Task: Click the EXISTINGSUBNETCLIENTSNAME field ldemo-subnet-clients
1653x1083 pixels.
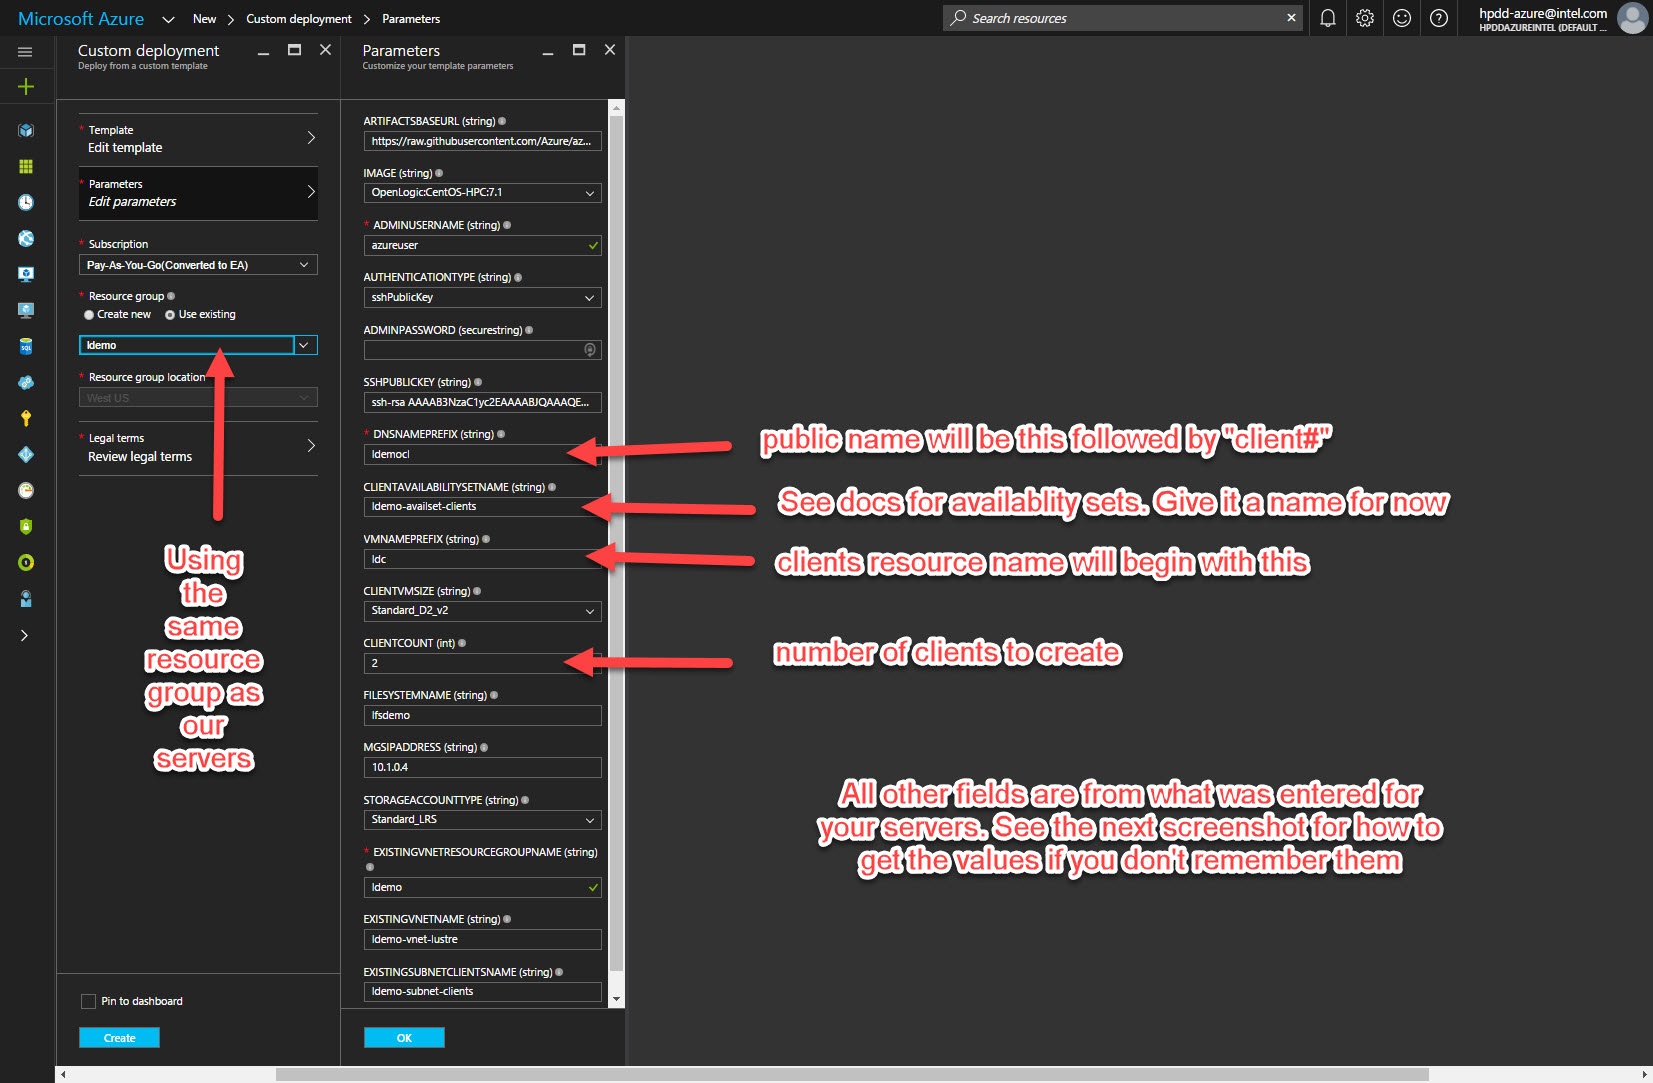Action: pos(482,991)
